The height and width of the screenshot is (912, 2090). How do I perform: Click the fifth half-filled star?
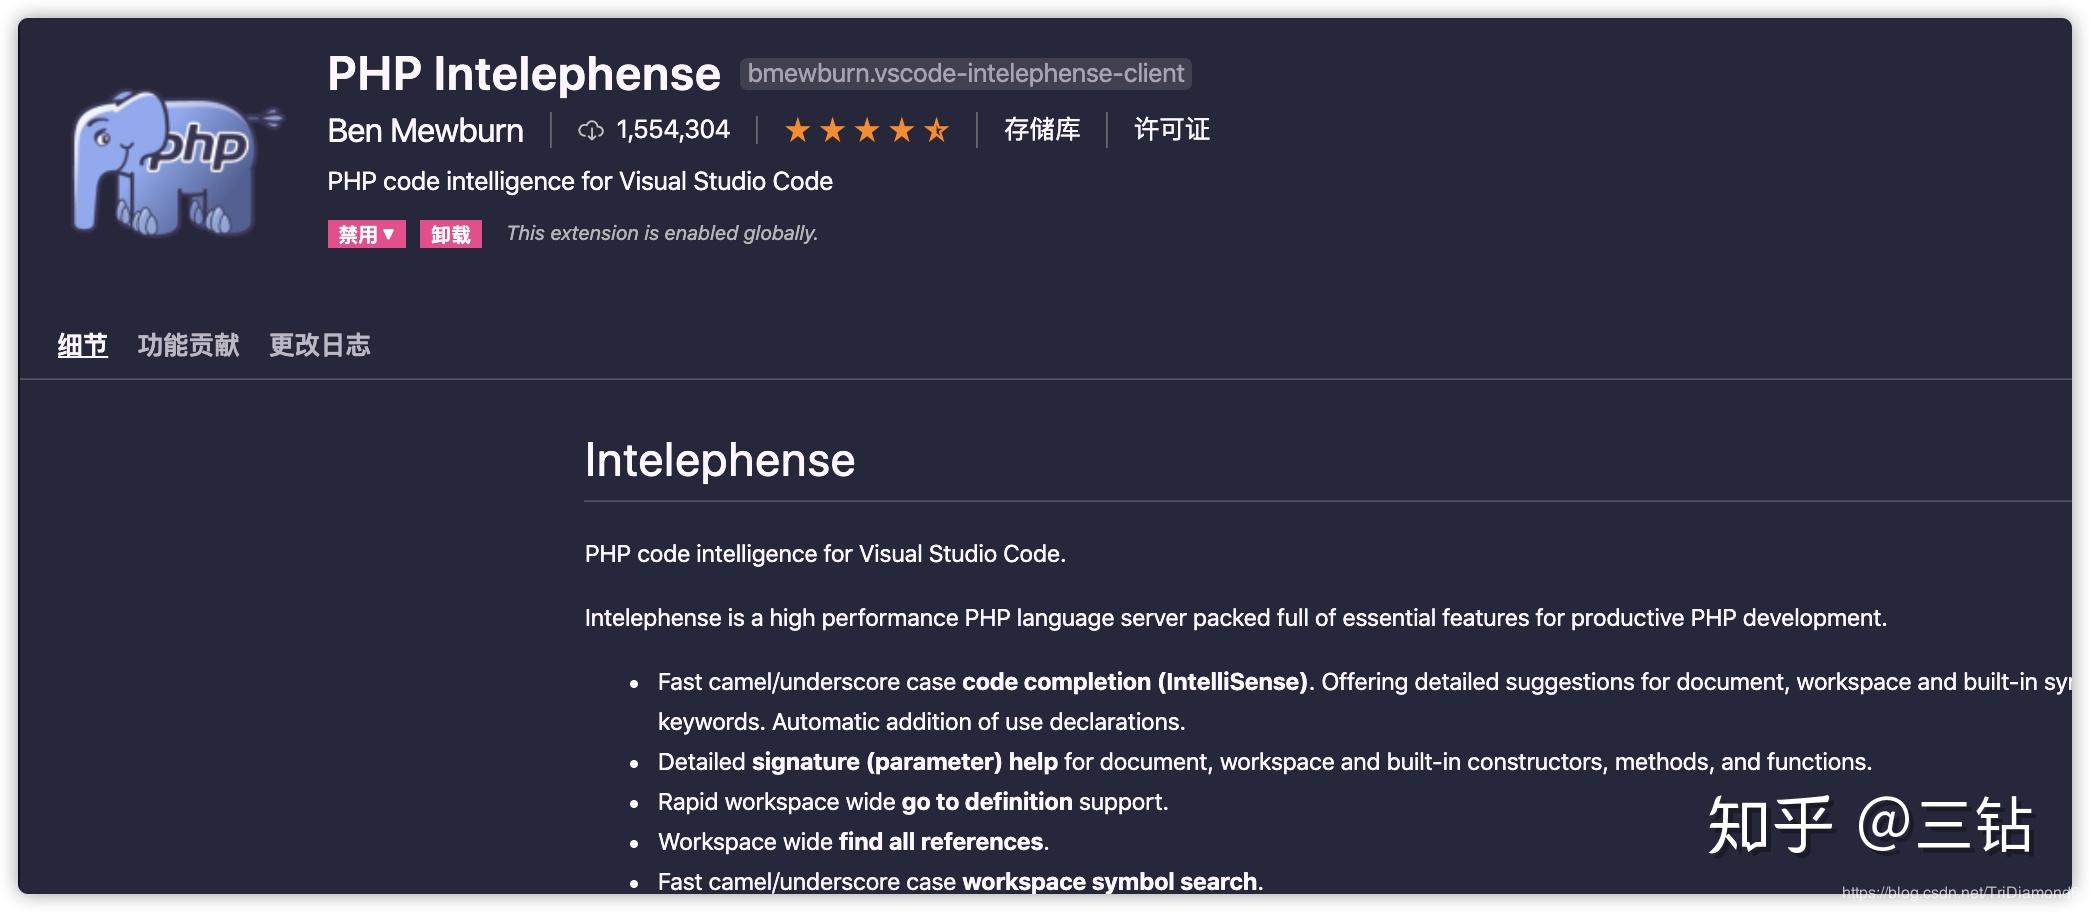point(937,129)
